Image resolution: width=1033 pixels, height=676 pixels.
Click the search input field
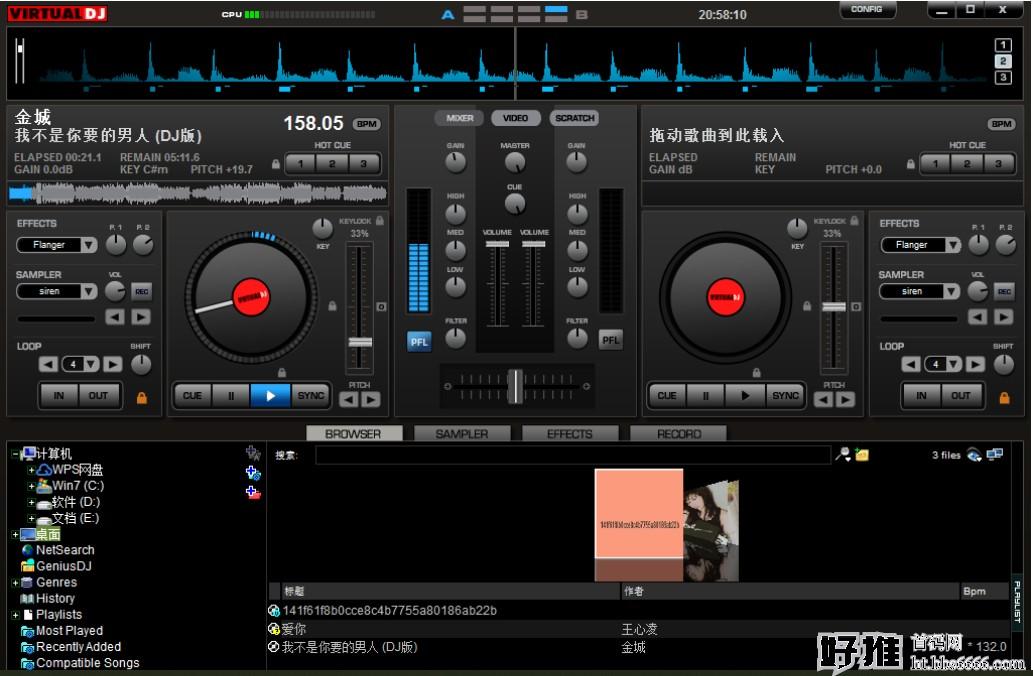click(x=572, y=455)
